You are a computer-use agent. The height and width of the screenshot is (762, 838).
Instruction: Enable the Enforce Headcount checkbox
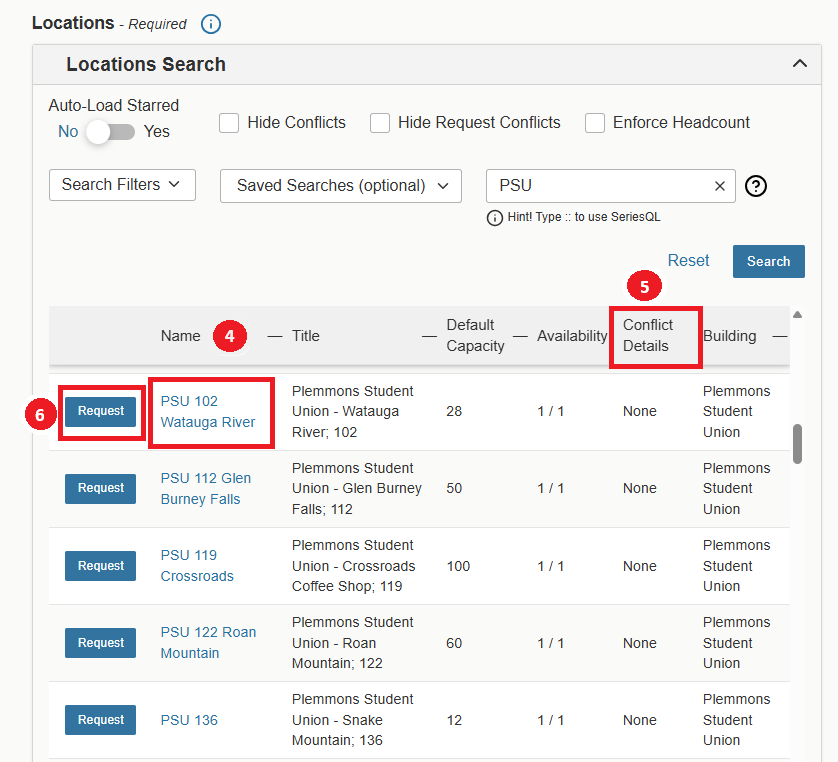coord(595,123)
